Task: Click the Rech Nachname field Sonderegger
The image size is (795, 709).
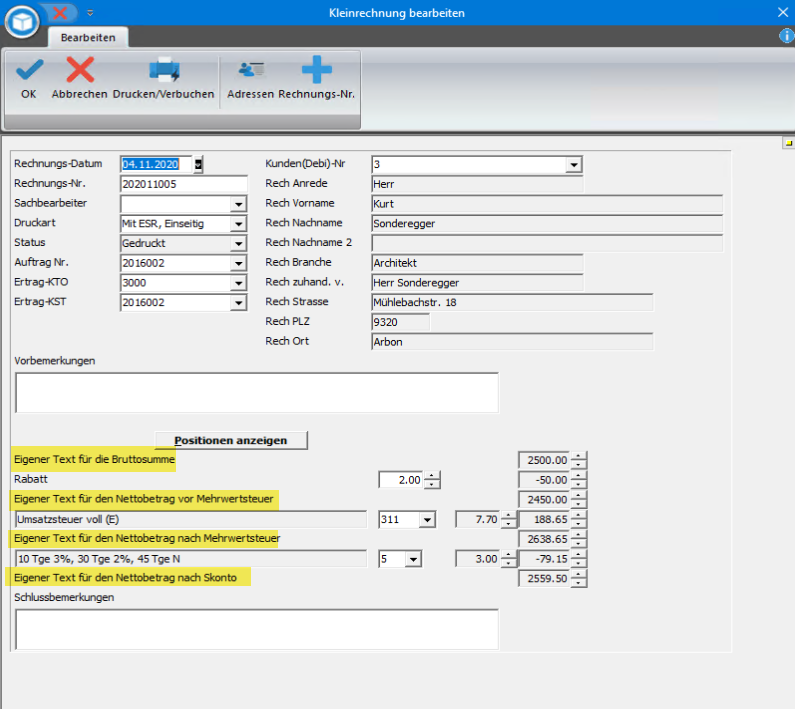Action: tap(547, 224)
